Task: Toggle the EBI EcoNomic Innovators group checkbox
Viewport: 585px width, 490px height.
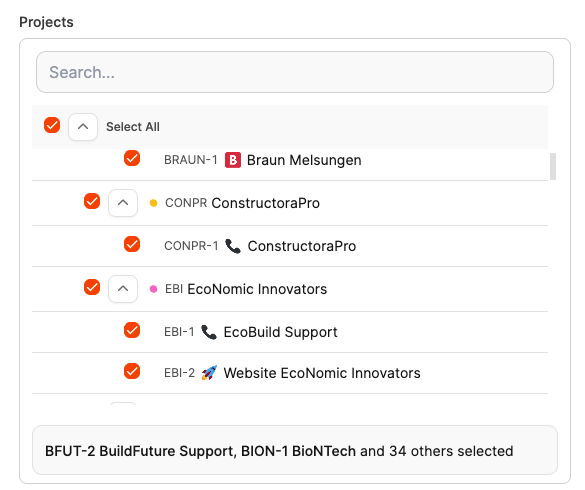Action: [x=92, y=287]
